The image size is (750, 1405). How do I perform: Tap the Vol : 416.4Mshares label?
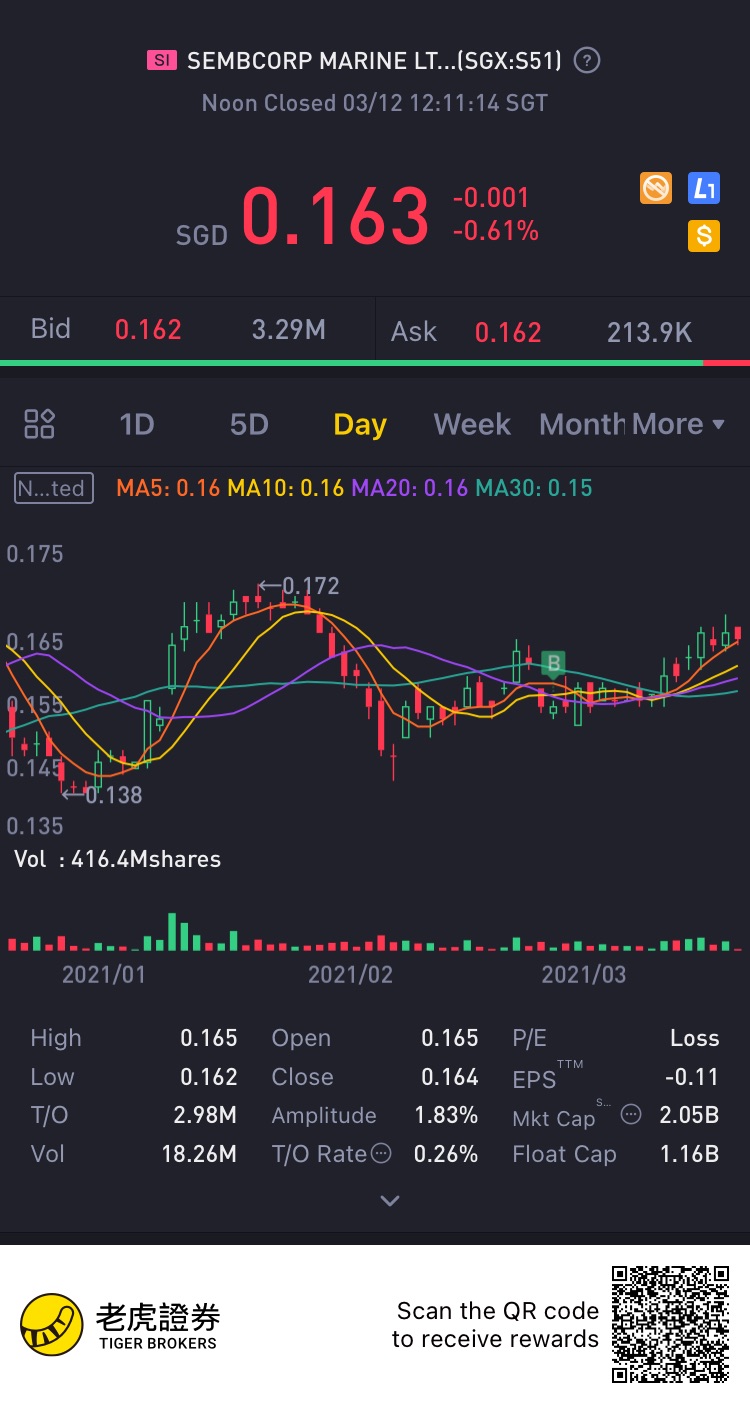tap(117, 859)
